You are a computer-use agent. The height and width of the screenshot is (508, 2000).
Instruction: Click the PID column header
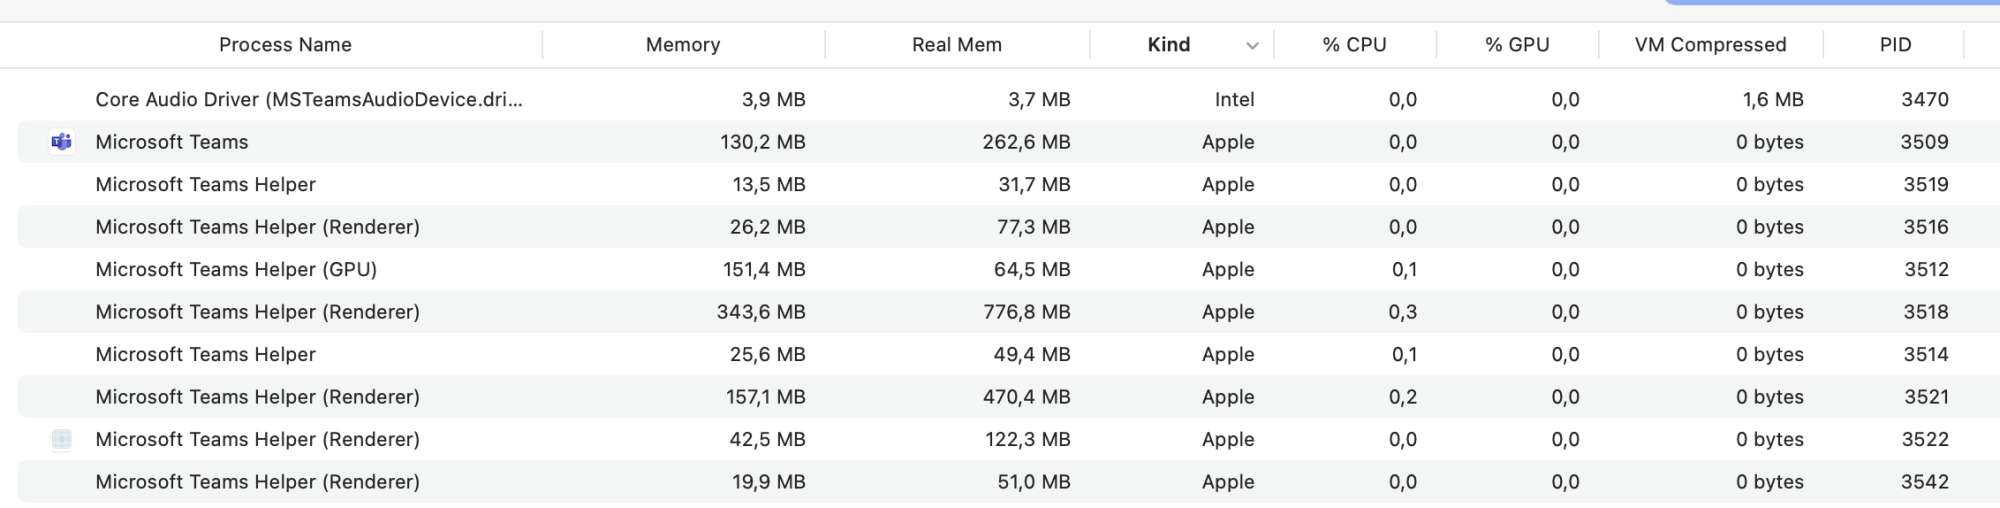pyautogui.click(x=1895, y=45)
